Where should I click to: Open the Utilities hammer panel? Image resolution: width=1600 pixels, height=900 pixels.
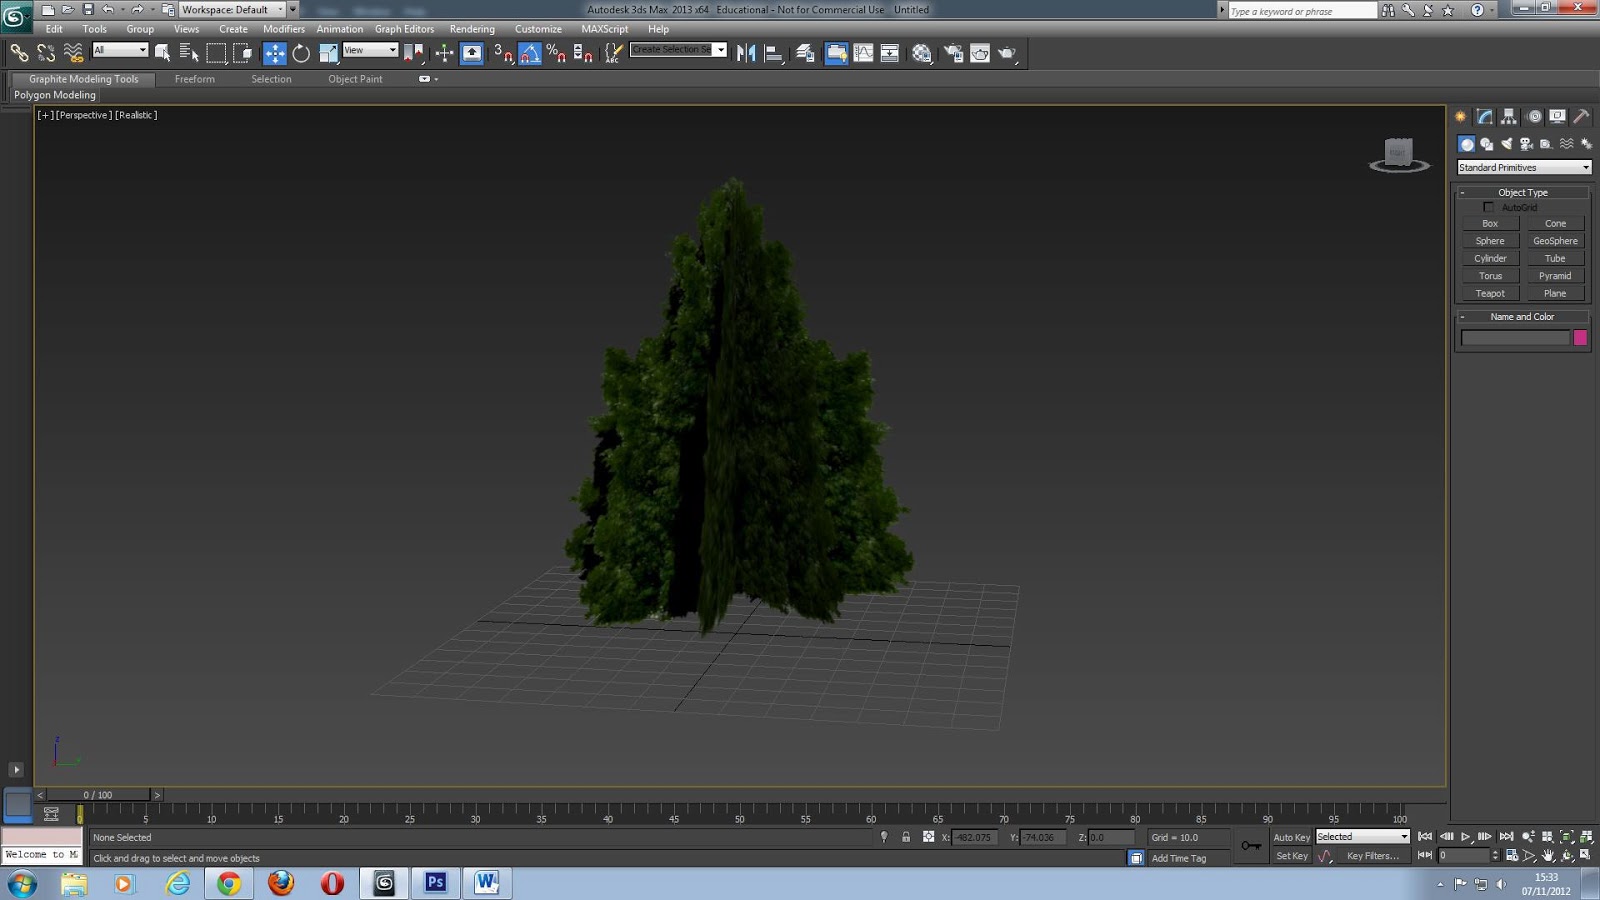pos(1581,117)
